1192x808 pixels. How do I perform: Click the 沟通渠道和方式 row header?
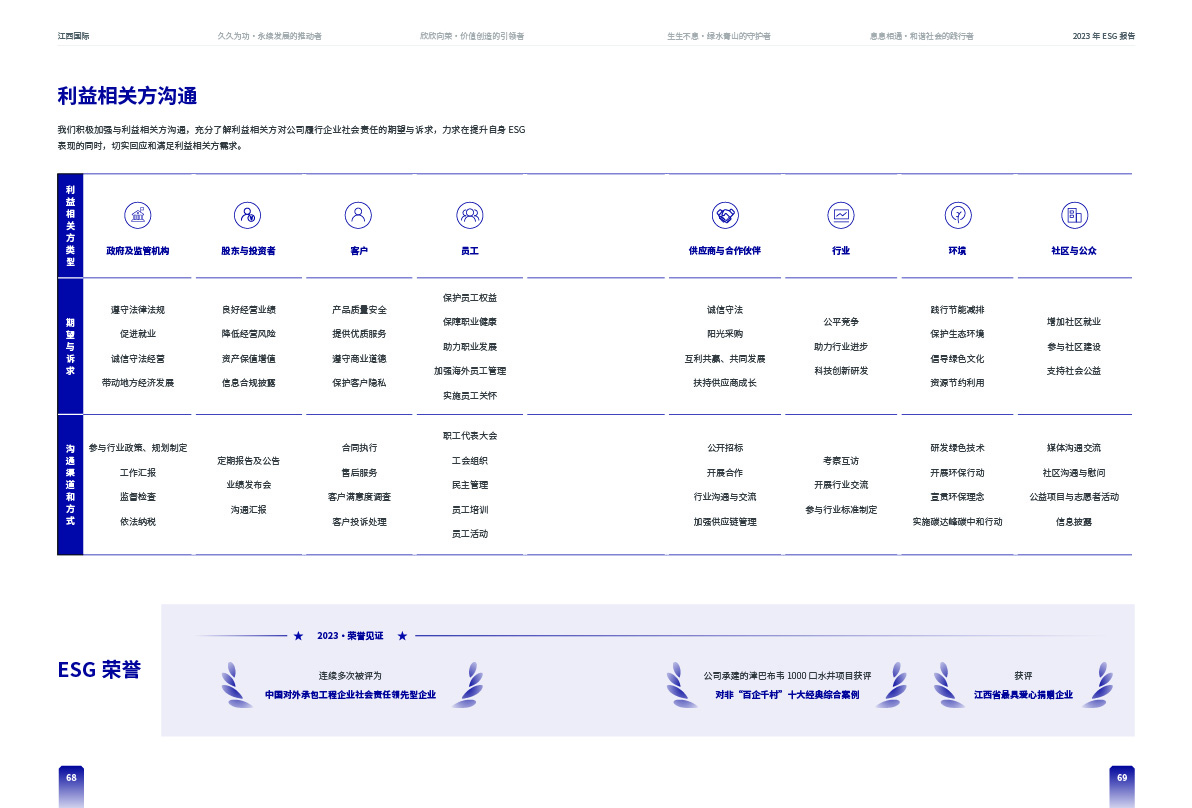coord(70,485)
